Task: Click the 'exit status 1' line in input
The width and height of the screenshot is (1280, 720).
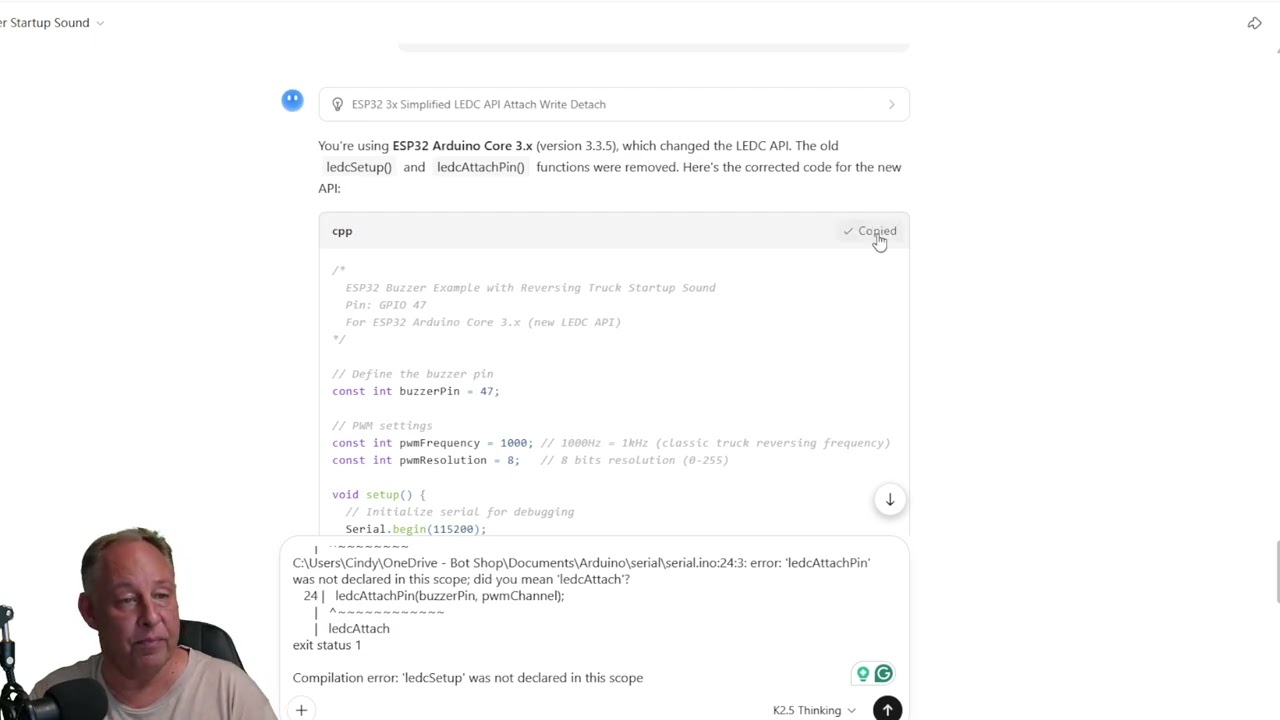Action: [x=327, y=645]
